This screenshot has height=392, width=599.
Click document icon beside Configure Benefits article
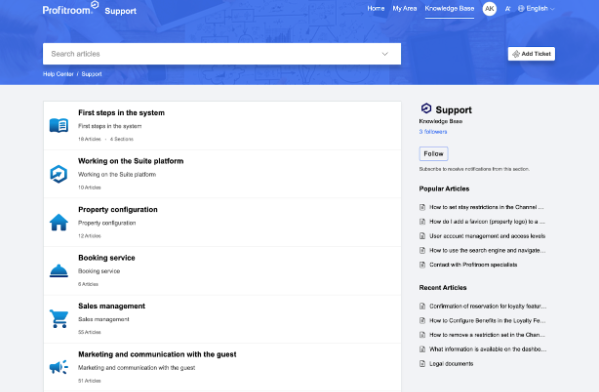point(422,321)
